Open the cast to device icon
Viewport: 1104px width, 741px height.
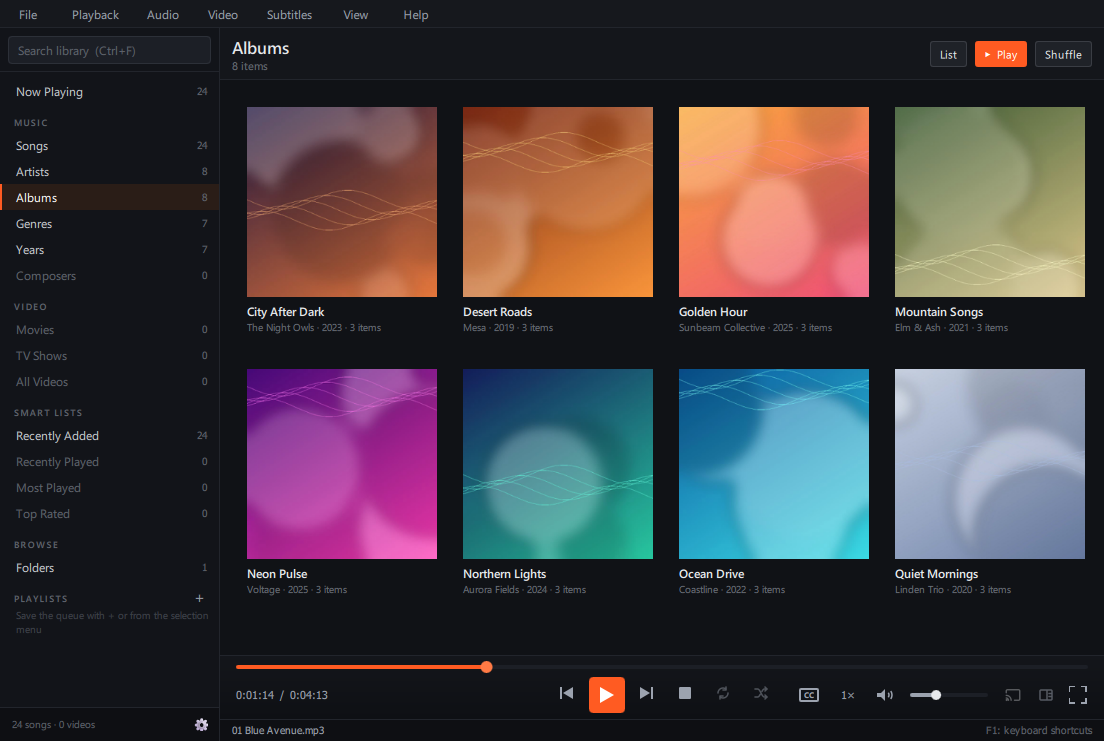click(x=1012, y=695)
